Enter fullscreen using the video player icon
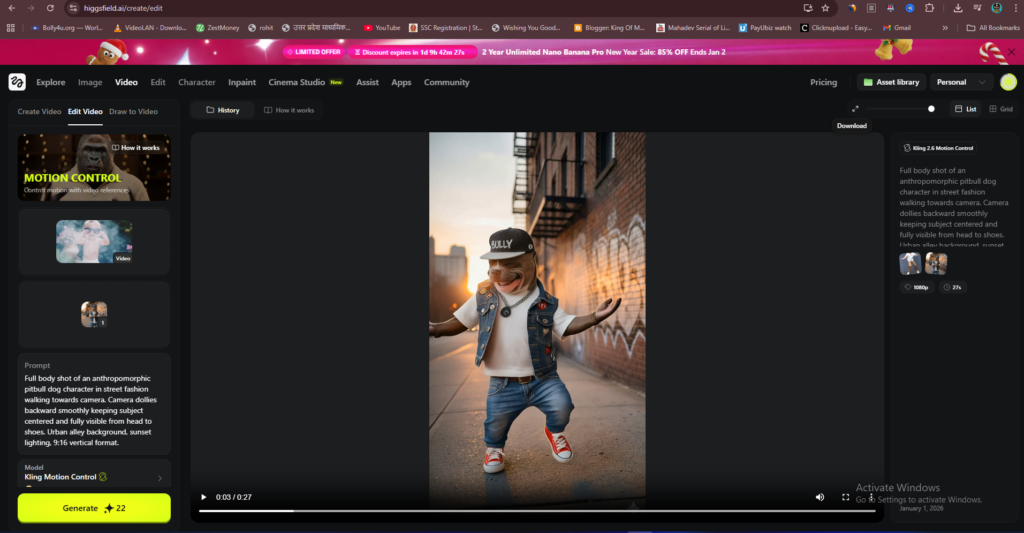The width and height of the screenshot is (1024, 533). click(x=846, y=497)
